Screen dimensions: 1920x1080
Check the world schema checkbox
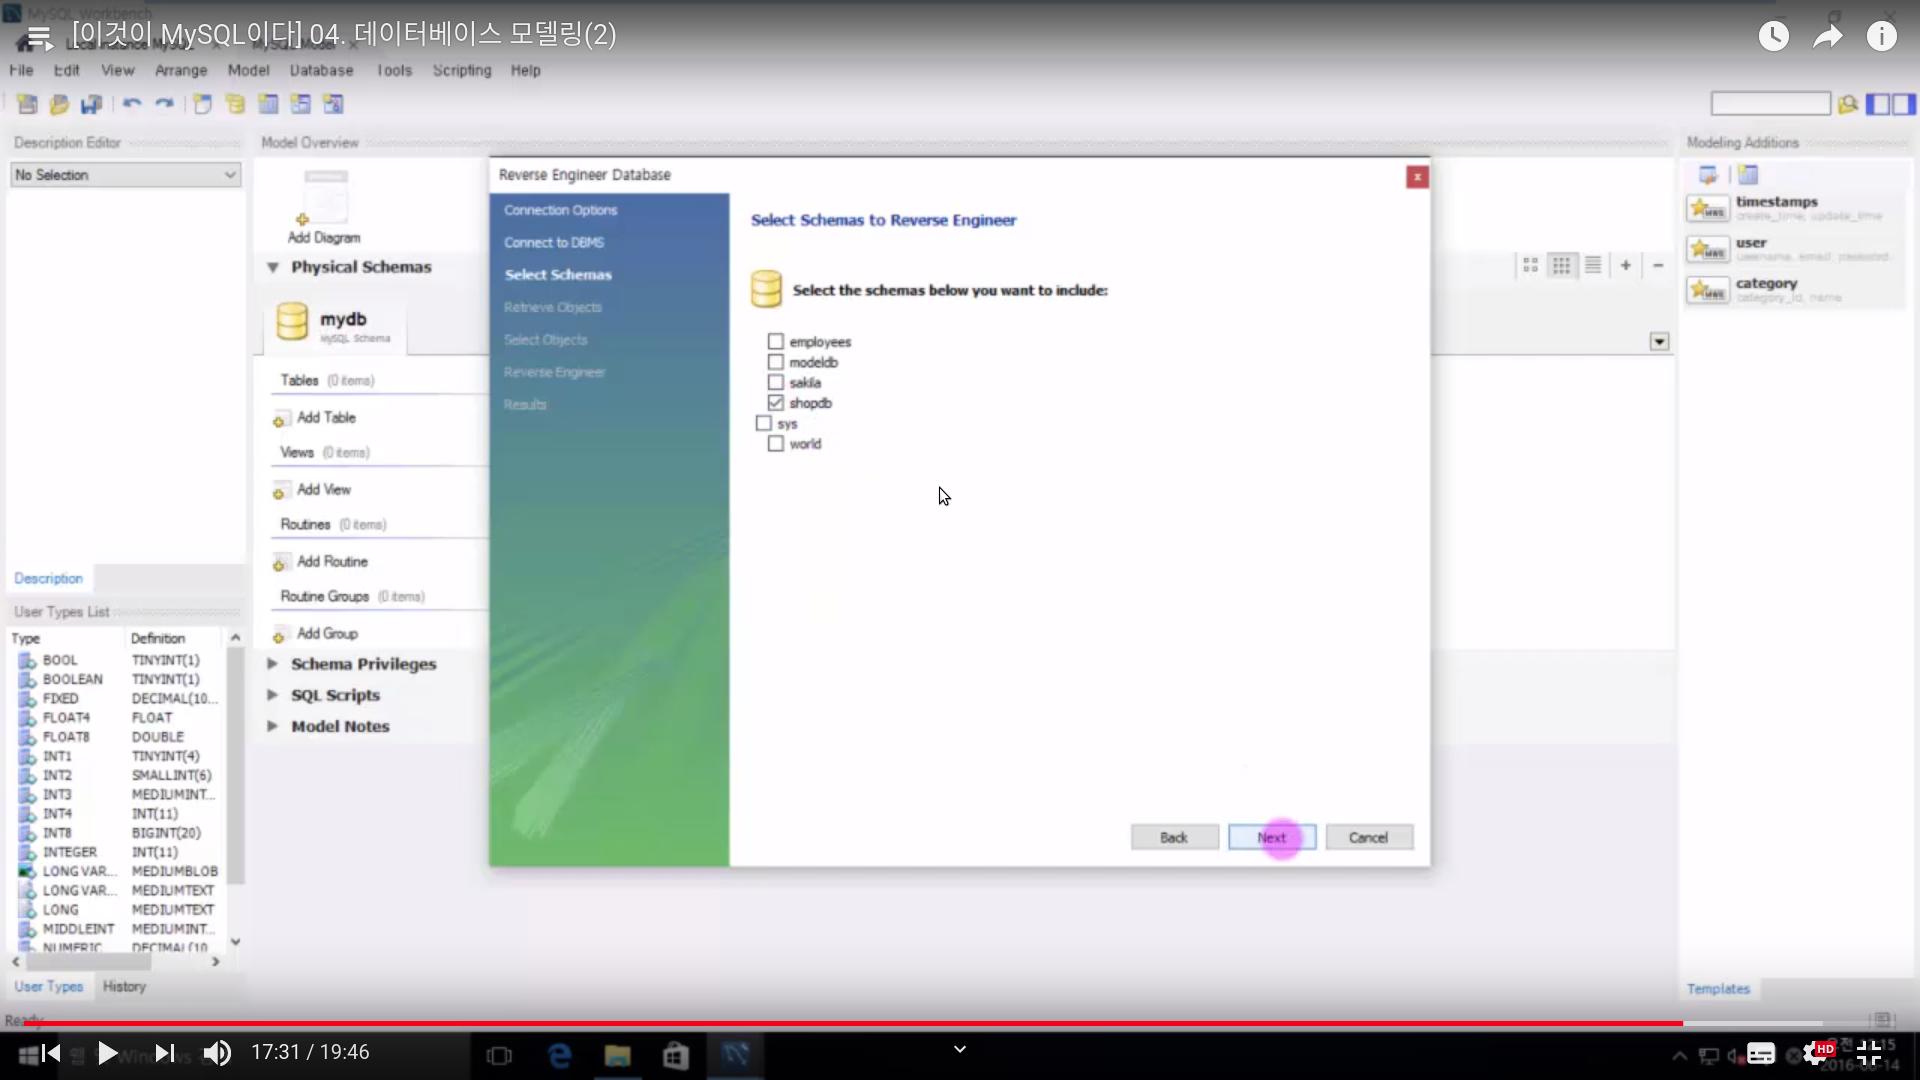point(775,443)
